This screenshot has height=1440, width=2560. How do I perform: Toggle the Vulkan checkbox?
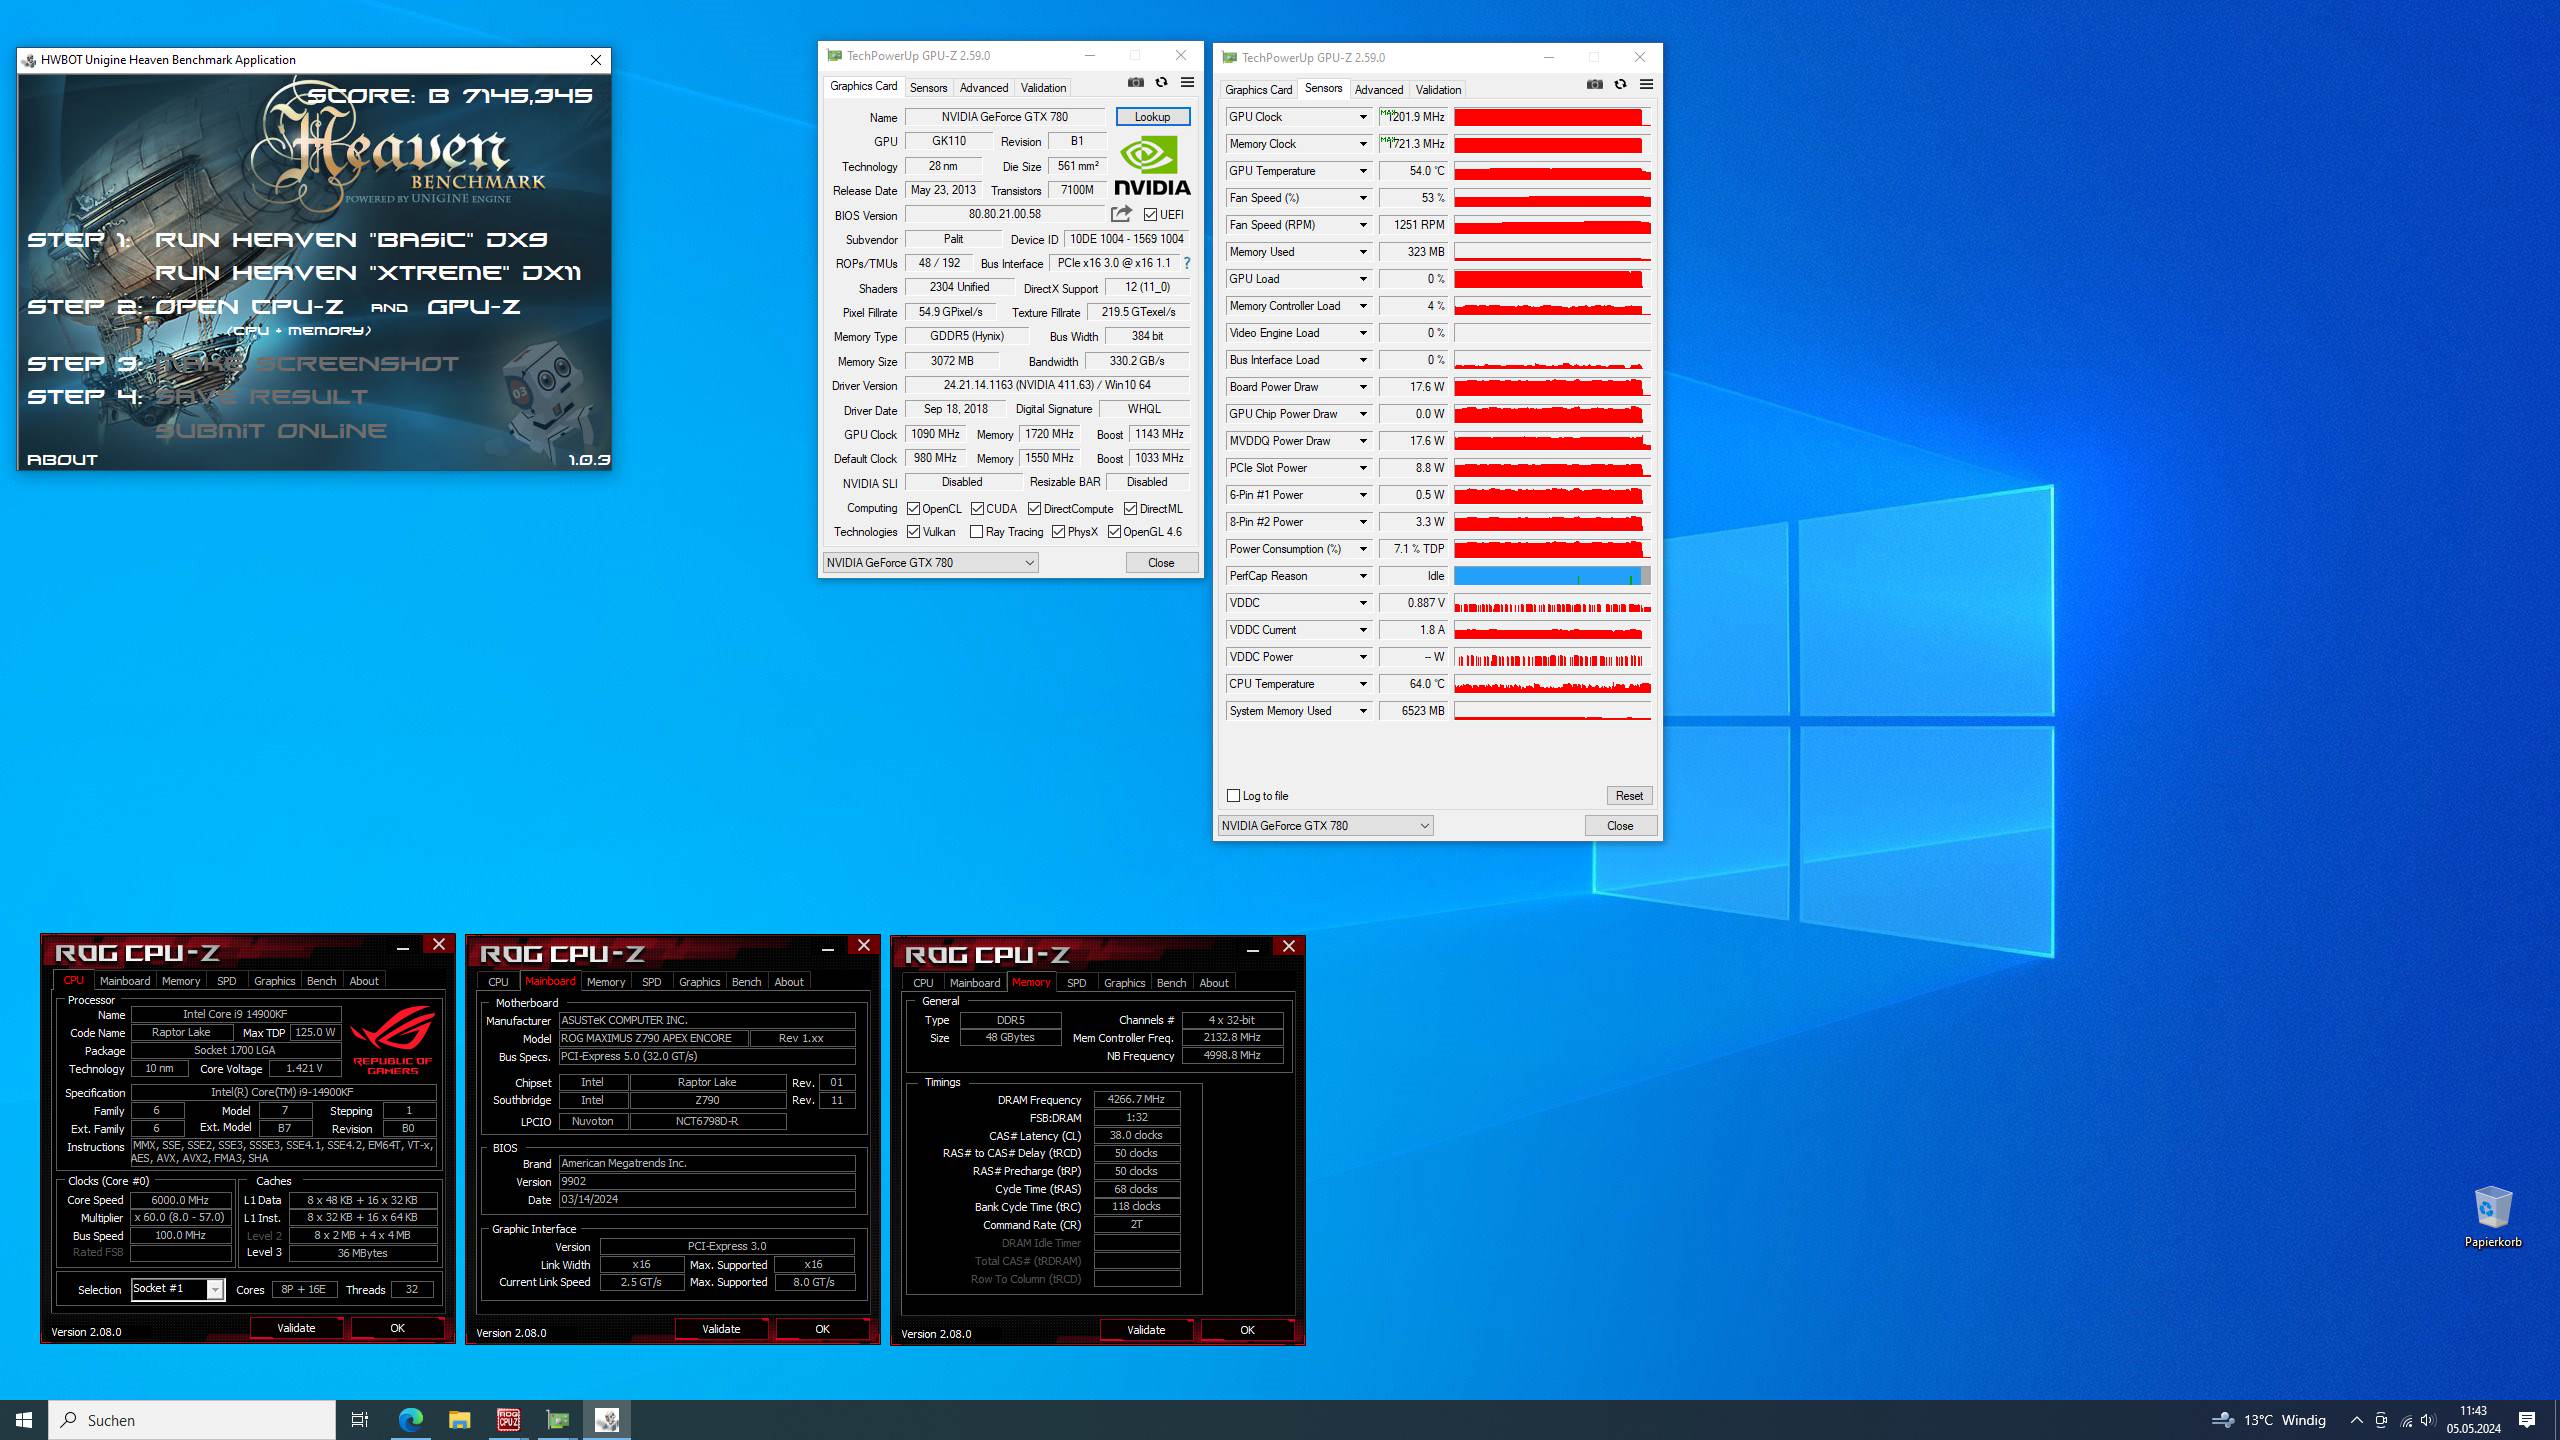[x=913, y=532]
